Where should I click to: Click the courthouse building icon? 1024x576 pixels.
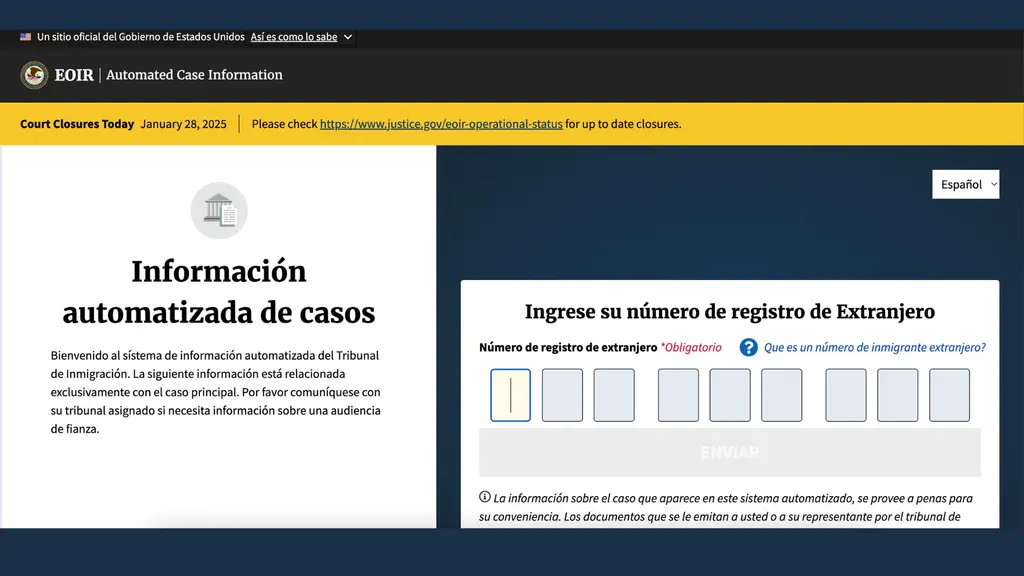(x=219, y=210)
